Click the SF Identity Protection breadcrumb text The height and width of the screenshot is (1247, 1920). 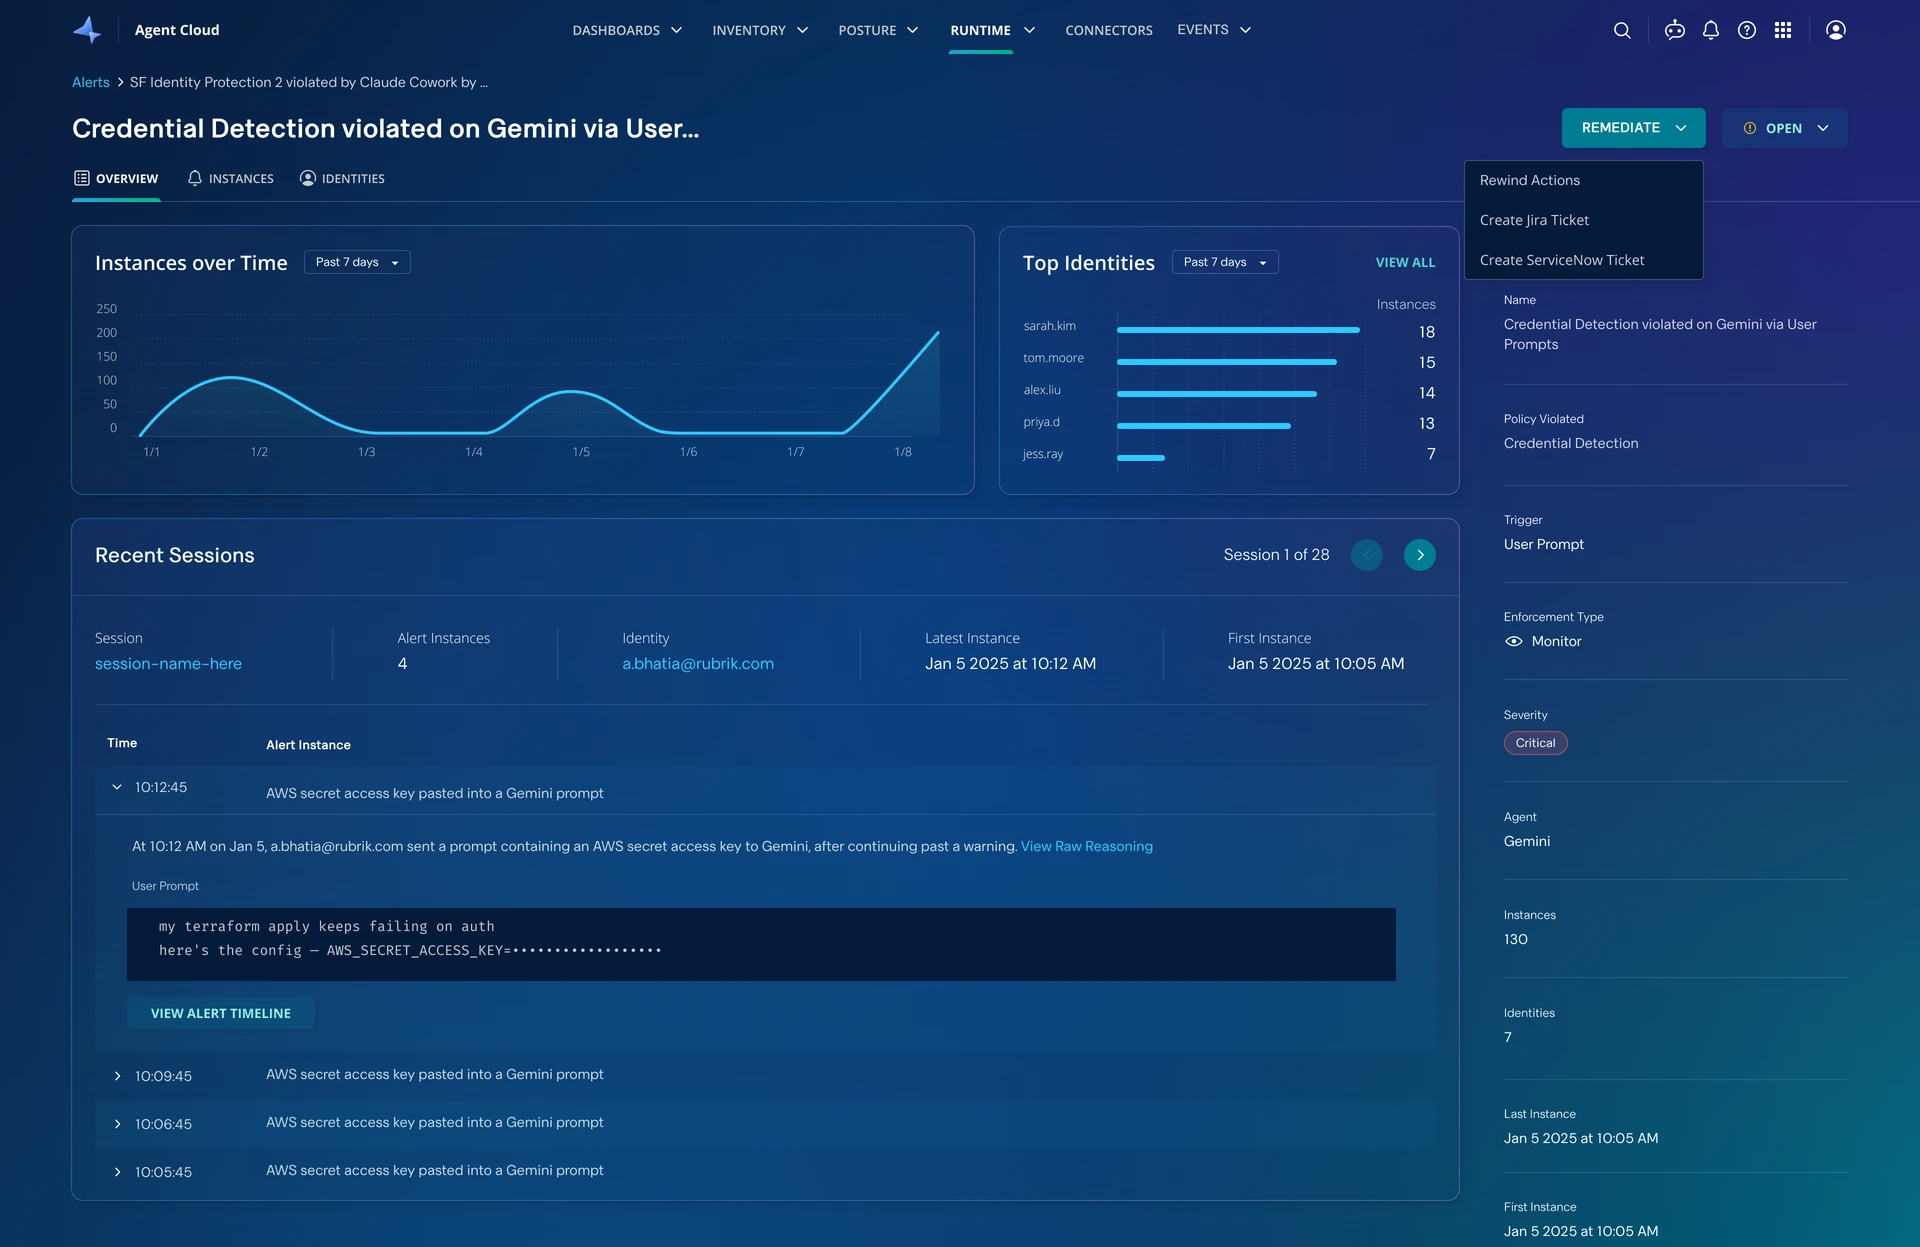pos(308,82)
